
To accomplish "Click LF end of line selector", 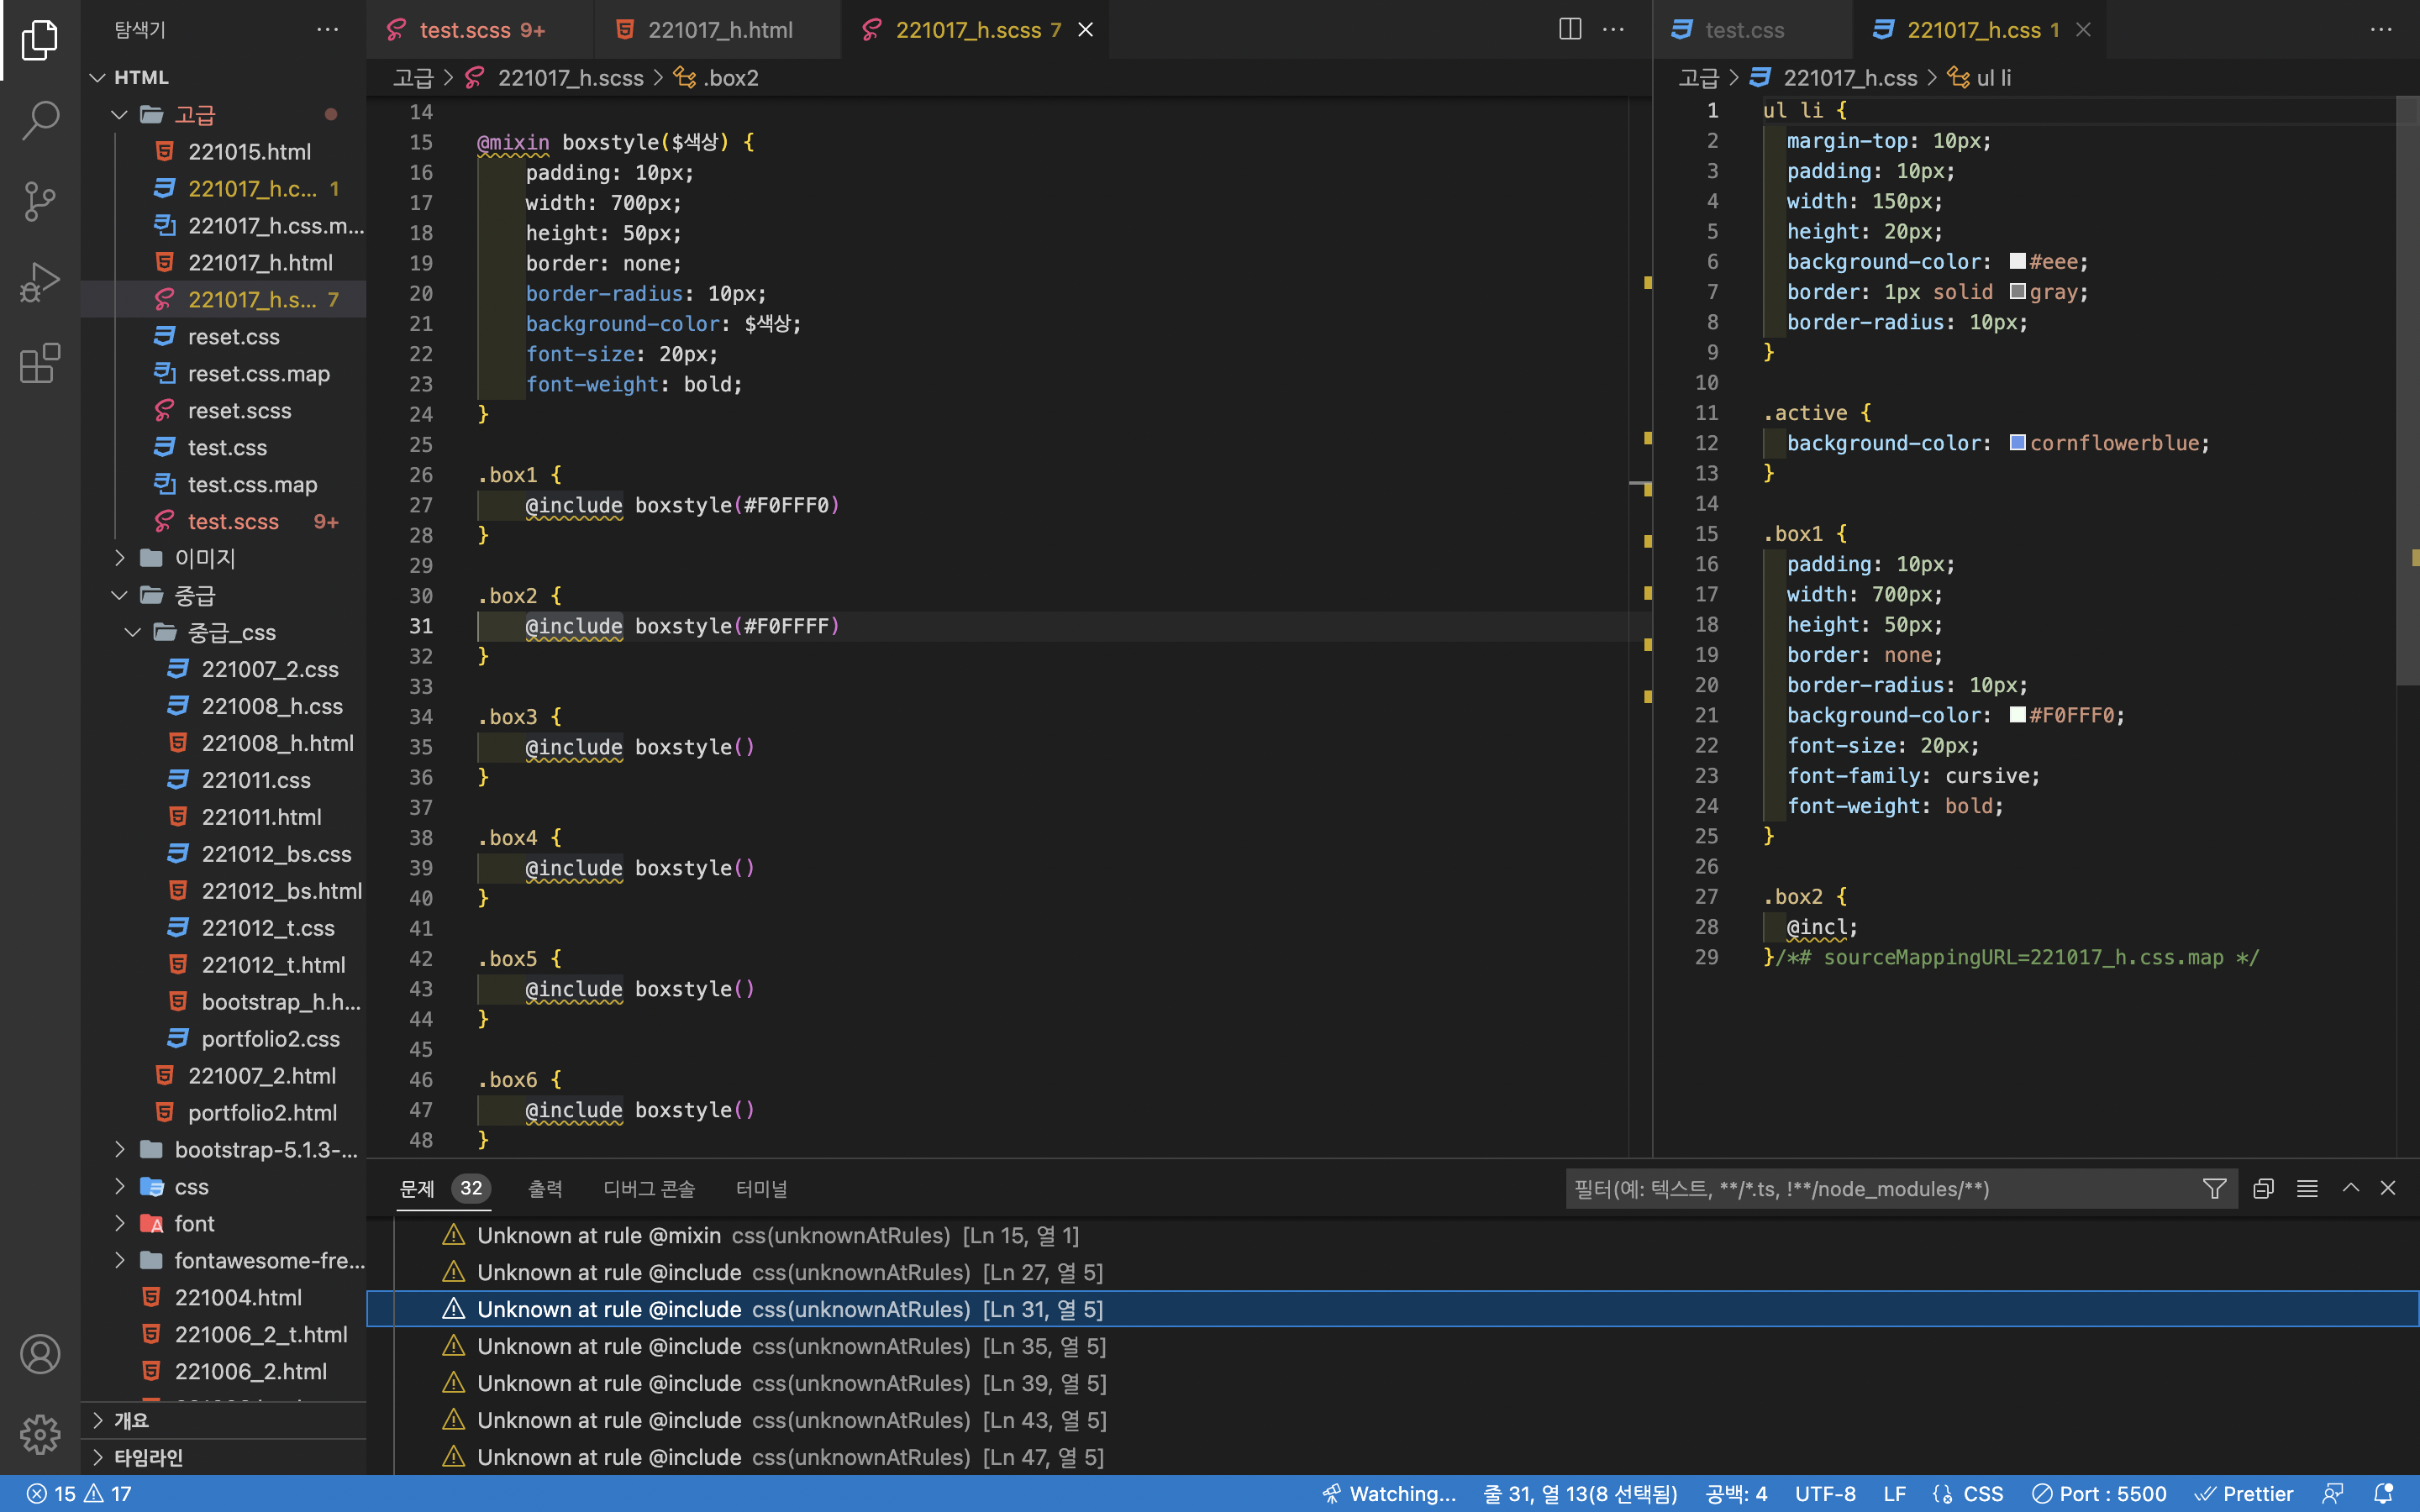I will click(1894, 1494).
